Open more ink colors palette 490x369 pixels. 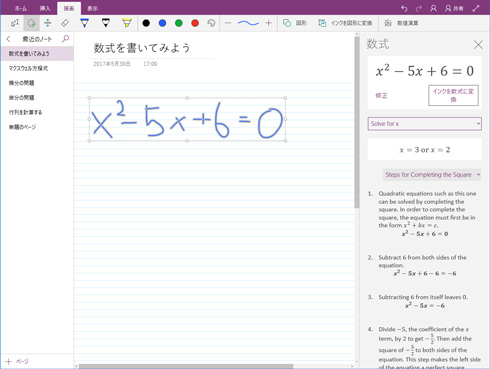tap(211, 23)
